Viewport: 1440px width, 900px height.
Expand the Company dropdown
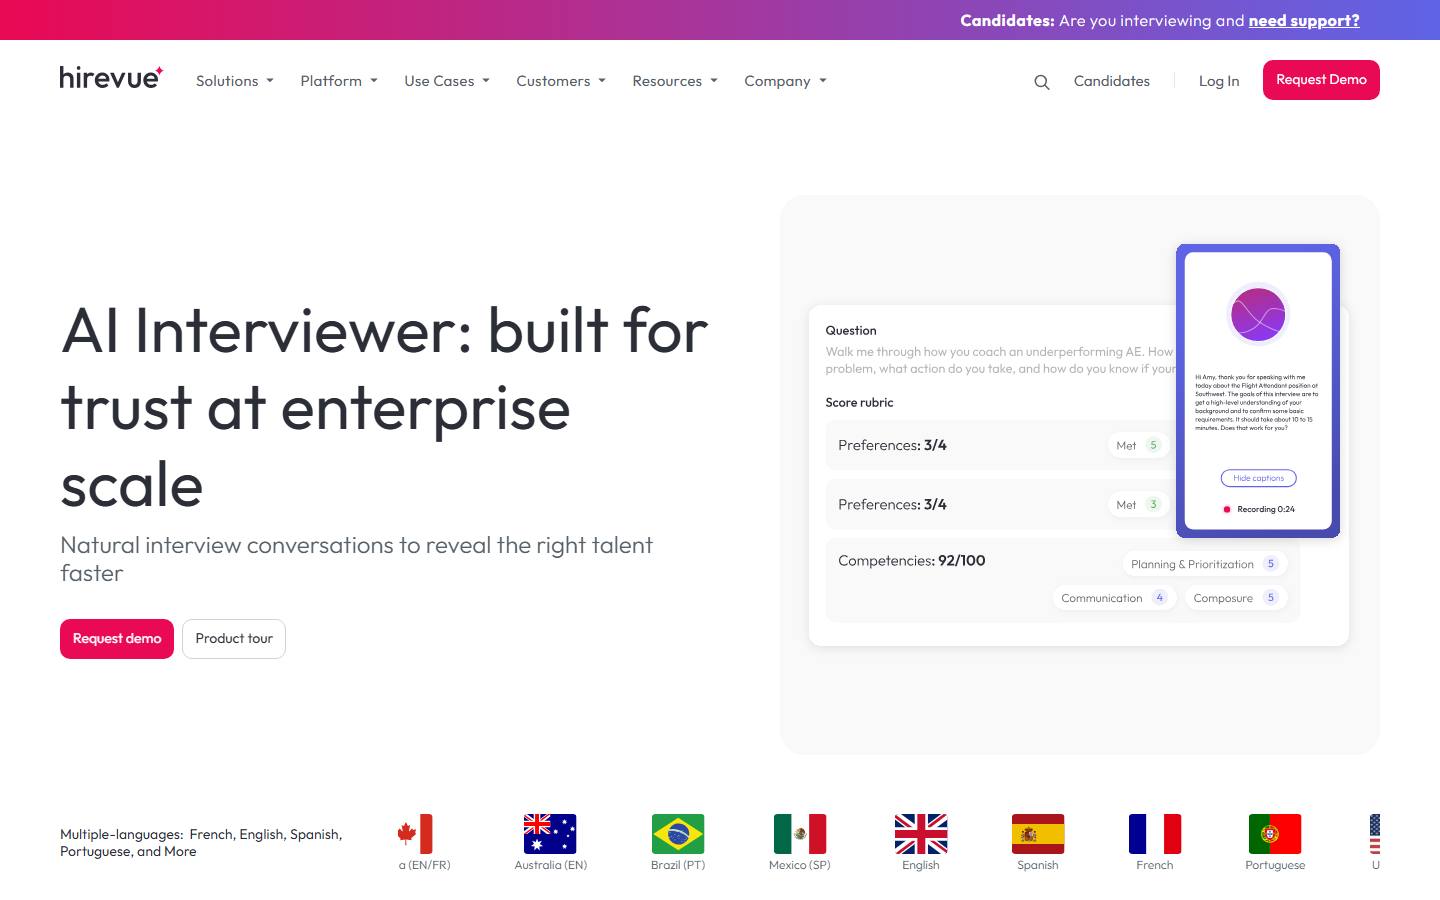pos(785,81)
